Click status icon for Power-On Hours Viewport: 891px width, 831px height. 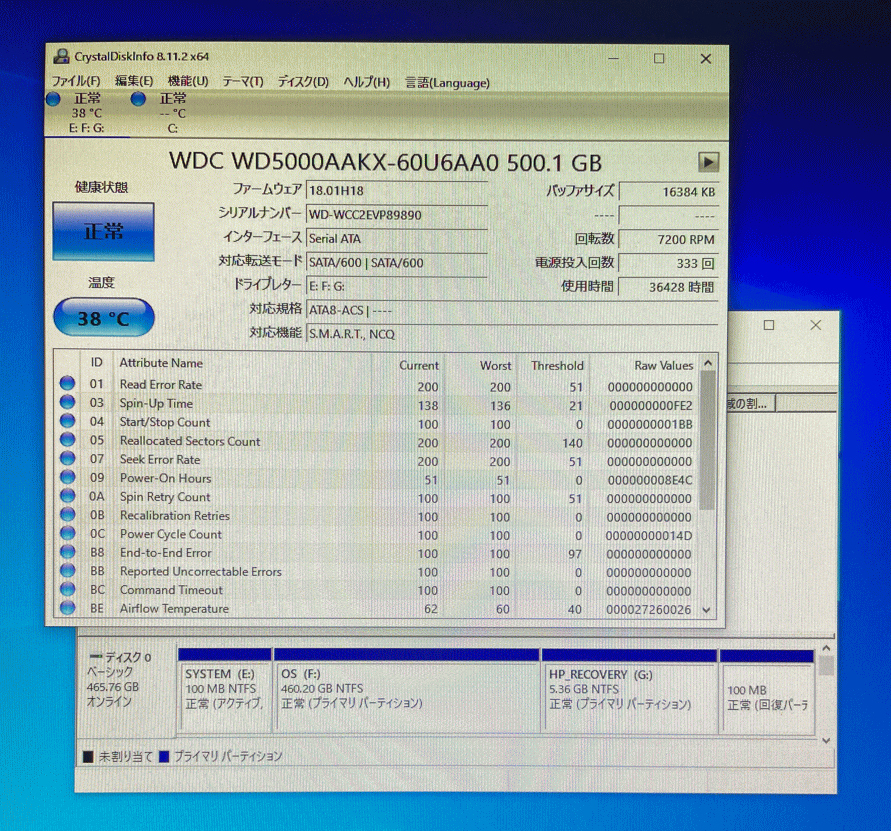click(67, 477)
